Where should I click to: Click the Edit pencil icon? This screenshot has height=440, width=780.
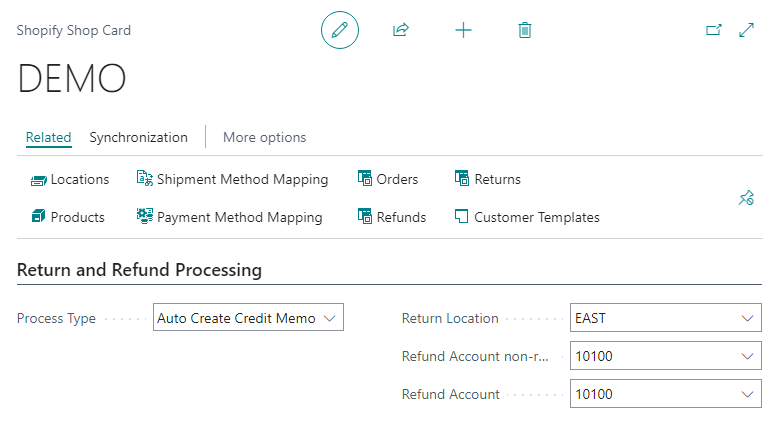(339, 30)
